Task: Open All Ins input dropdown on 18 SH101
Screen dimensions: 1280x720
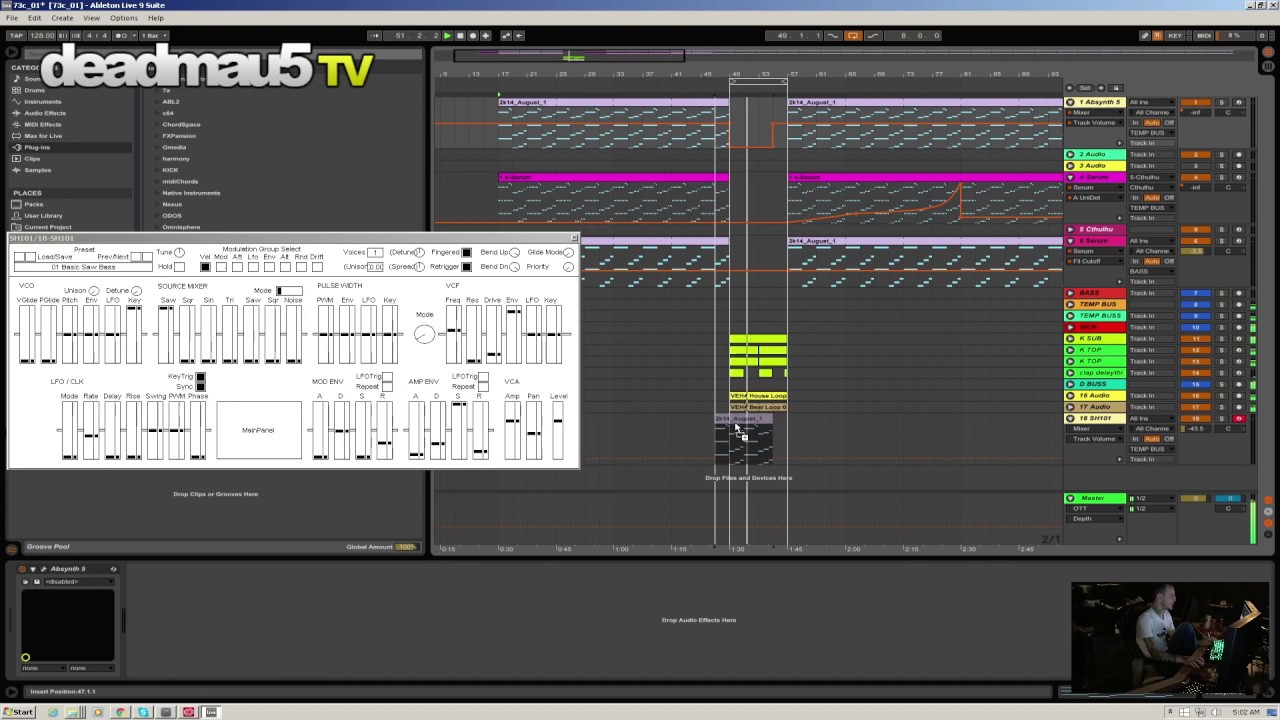Action: pos(1152,418)
